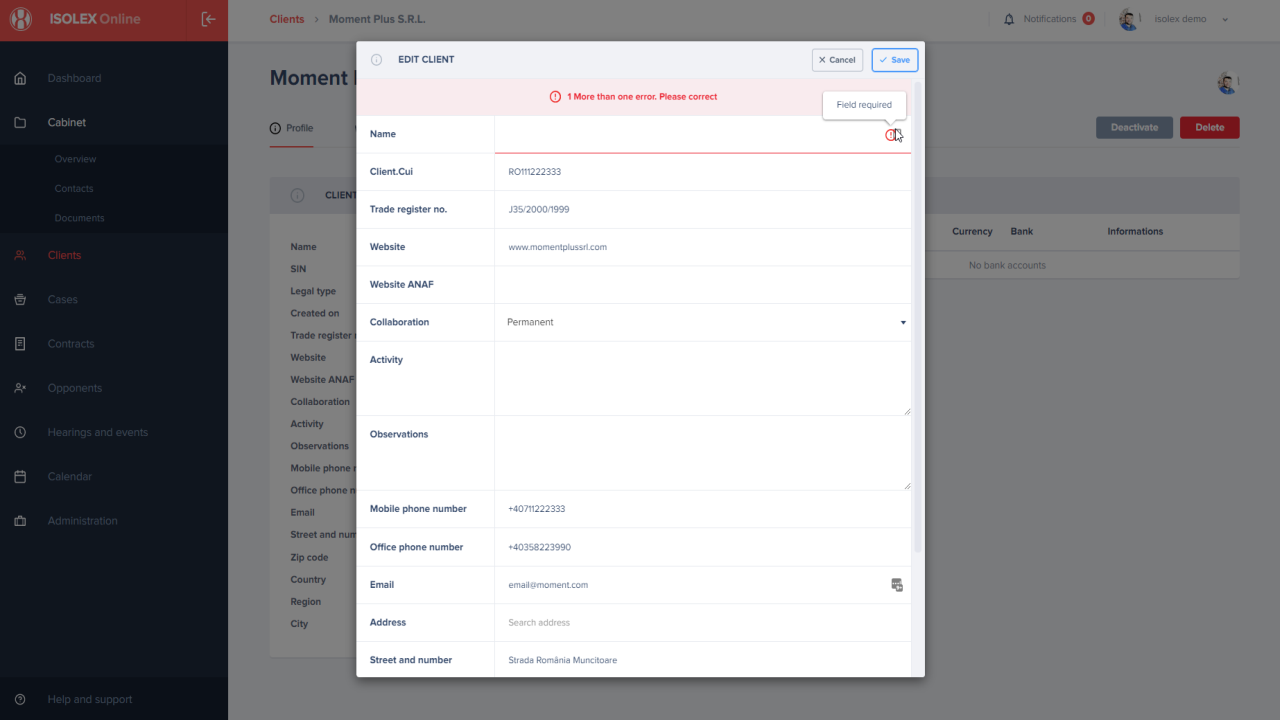This screenshot has height=720, width=1280.
Task: Click the Currency column header
Action: [972, 231]
